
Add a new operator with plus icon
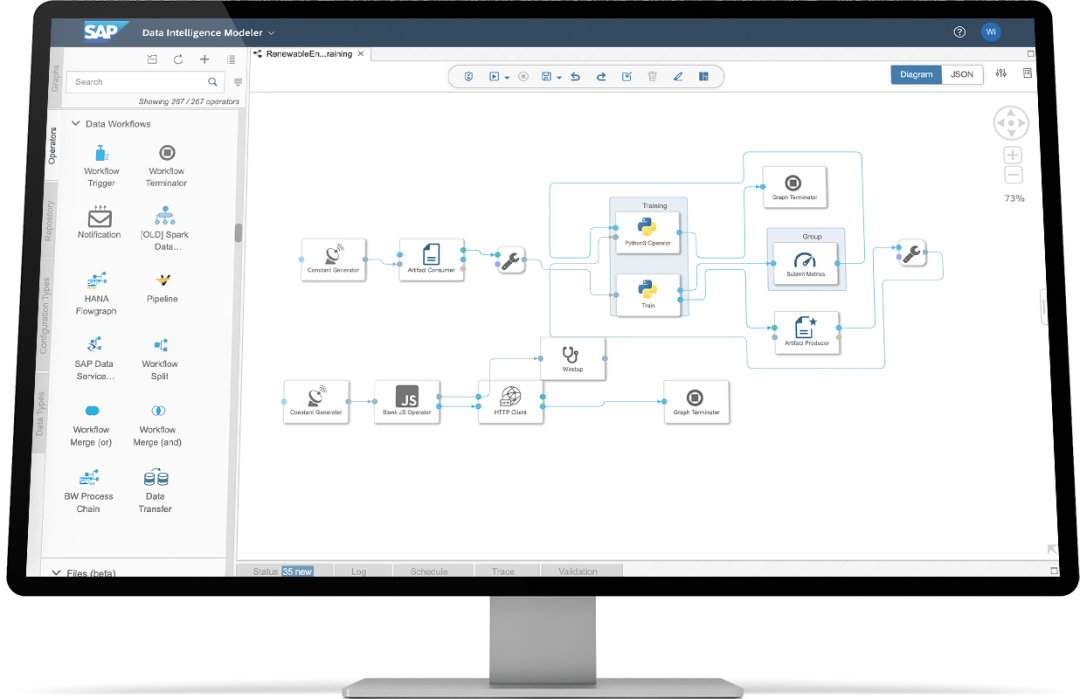[205, 60]
